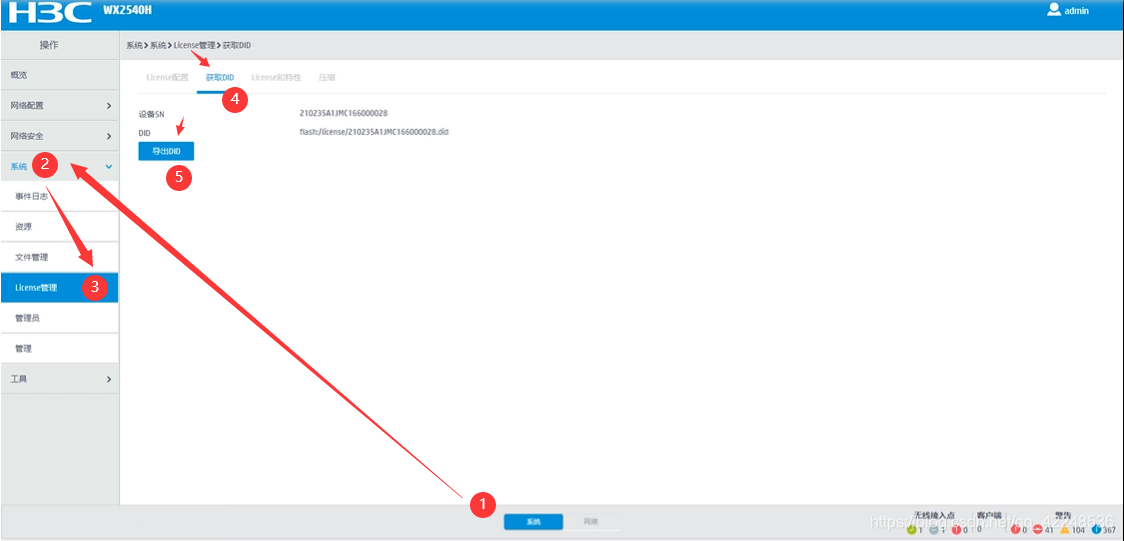
Task: Open 资源 under 系统
Action: pyautogui.click(x=59, y=226)
